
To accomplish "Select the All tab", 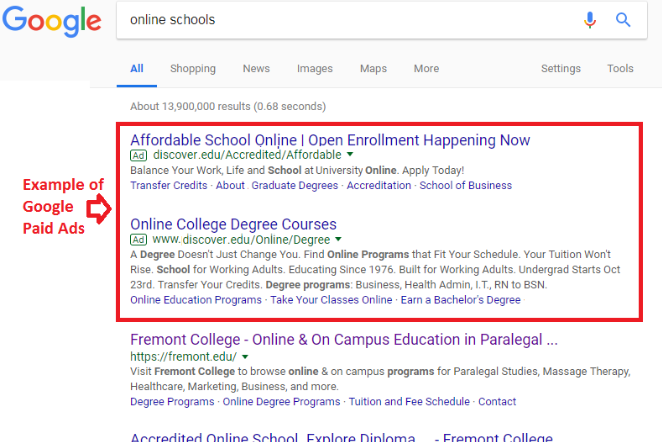I will pyautogui.click(x=137, y=68).
